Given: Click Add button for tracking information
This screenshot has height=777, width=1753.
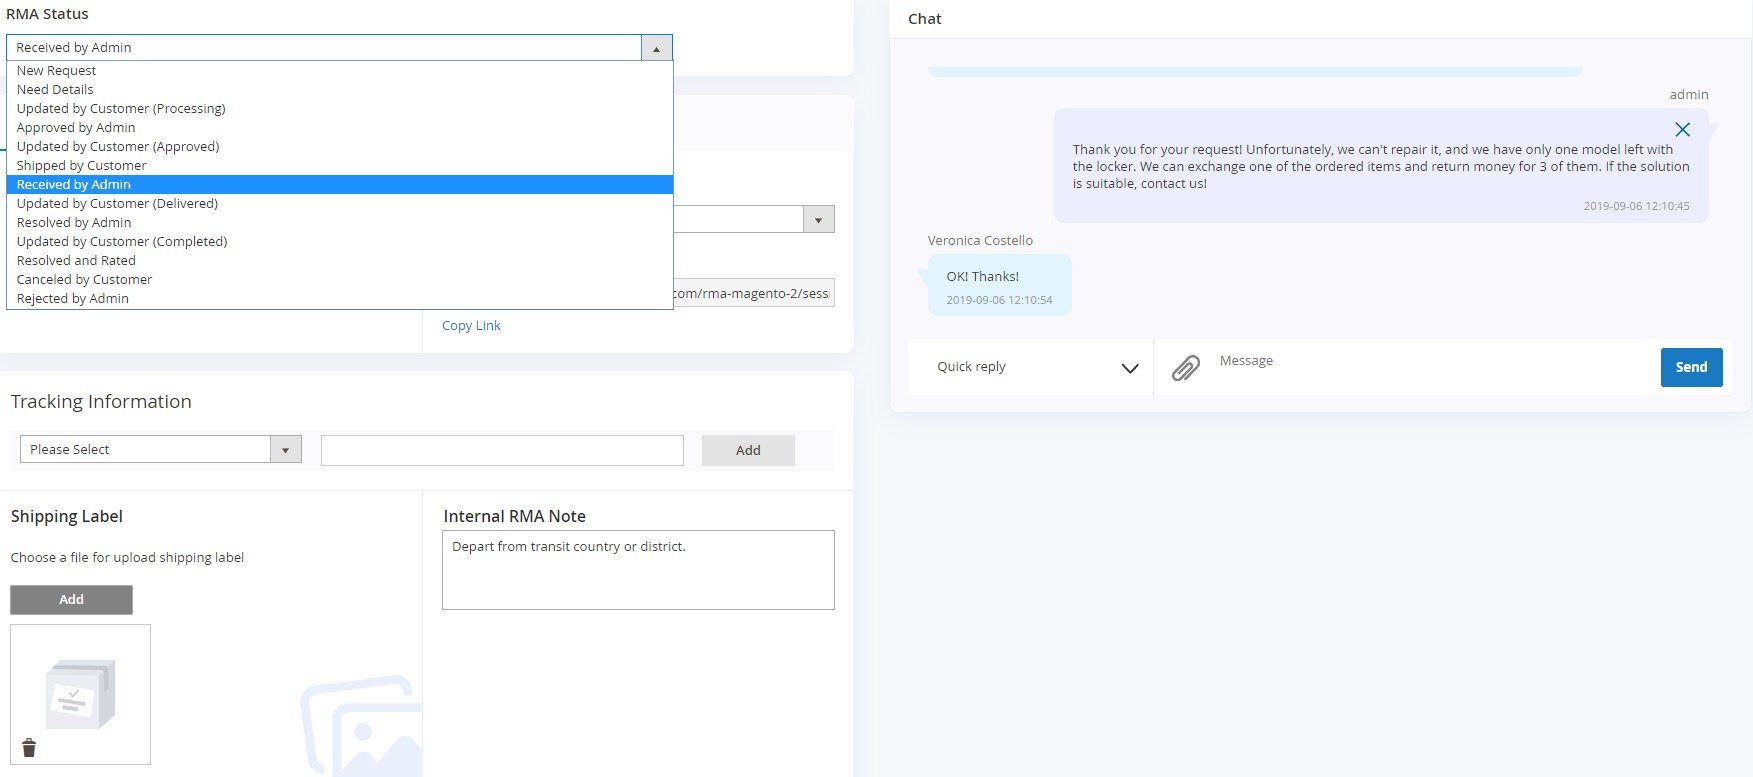Looking at the screenshot, I should click(x=748, y=450).
